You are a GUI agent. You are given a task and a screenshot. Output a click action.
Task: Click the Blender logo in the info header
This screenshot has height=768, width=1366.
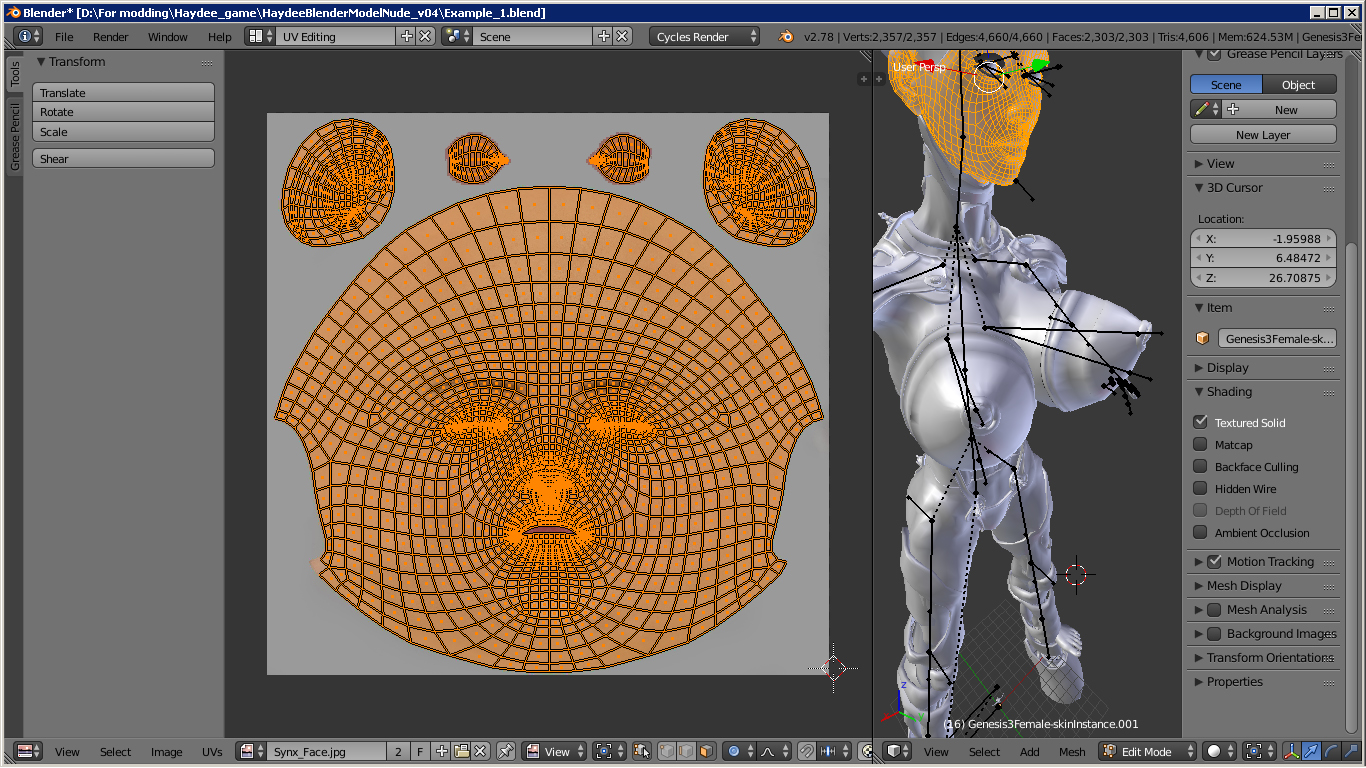click(786, 36)
